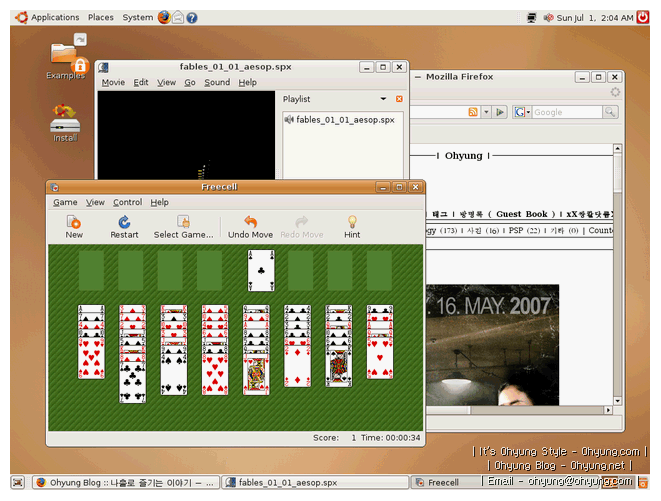This screenshot has width=661, height=501.
Task: Click the black video area in the media player
Action: pos(186,135)
